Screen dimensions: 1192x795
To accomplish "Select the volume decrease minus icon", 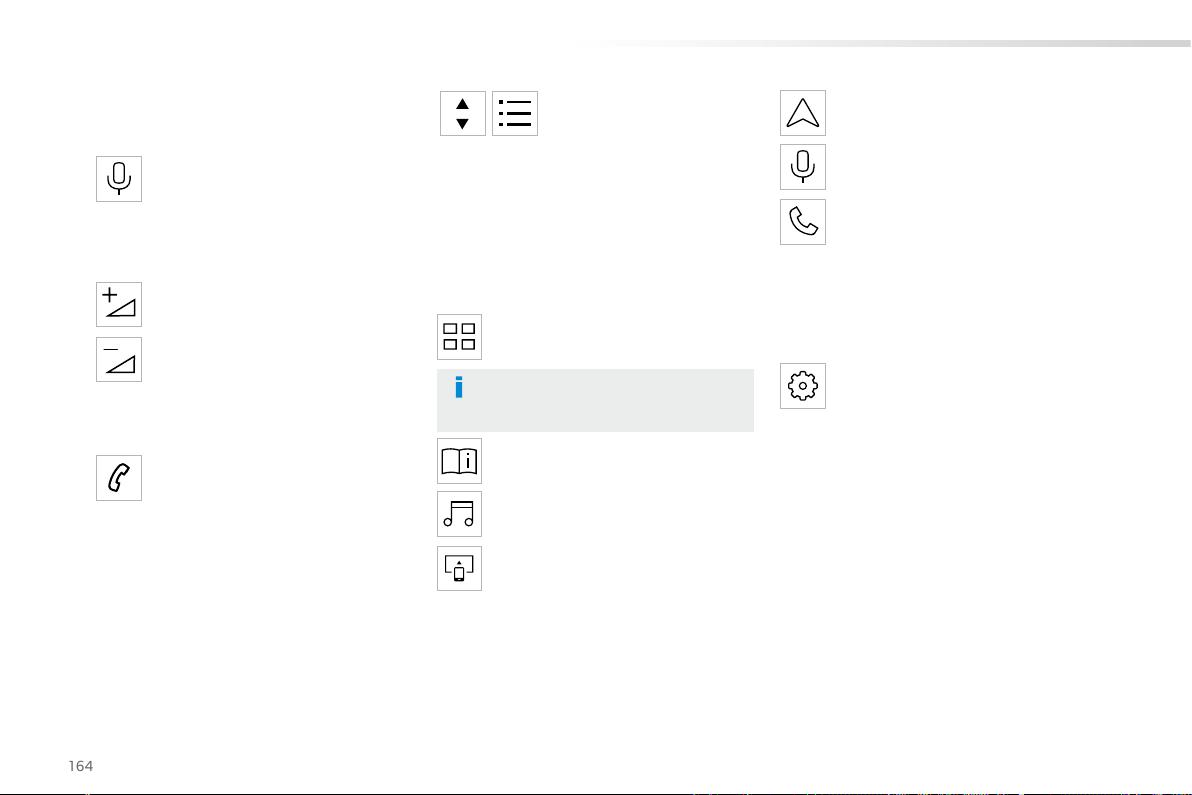I will coord(119,359).
